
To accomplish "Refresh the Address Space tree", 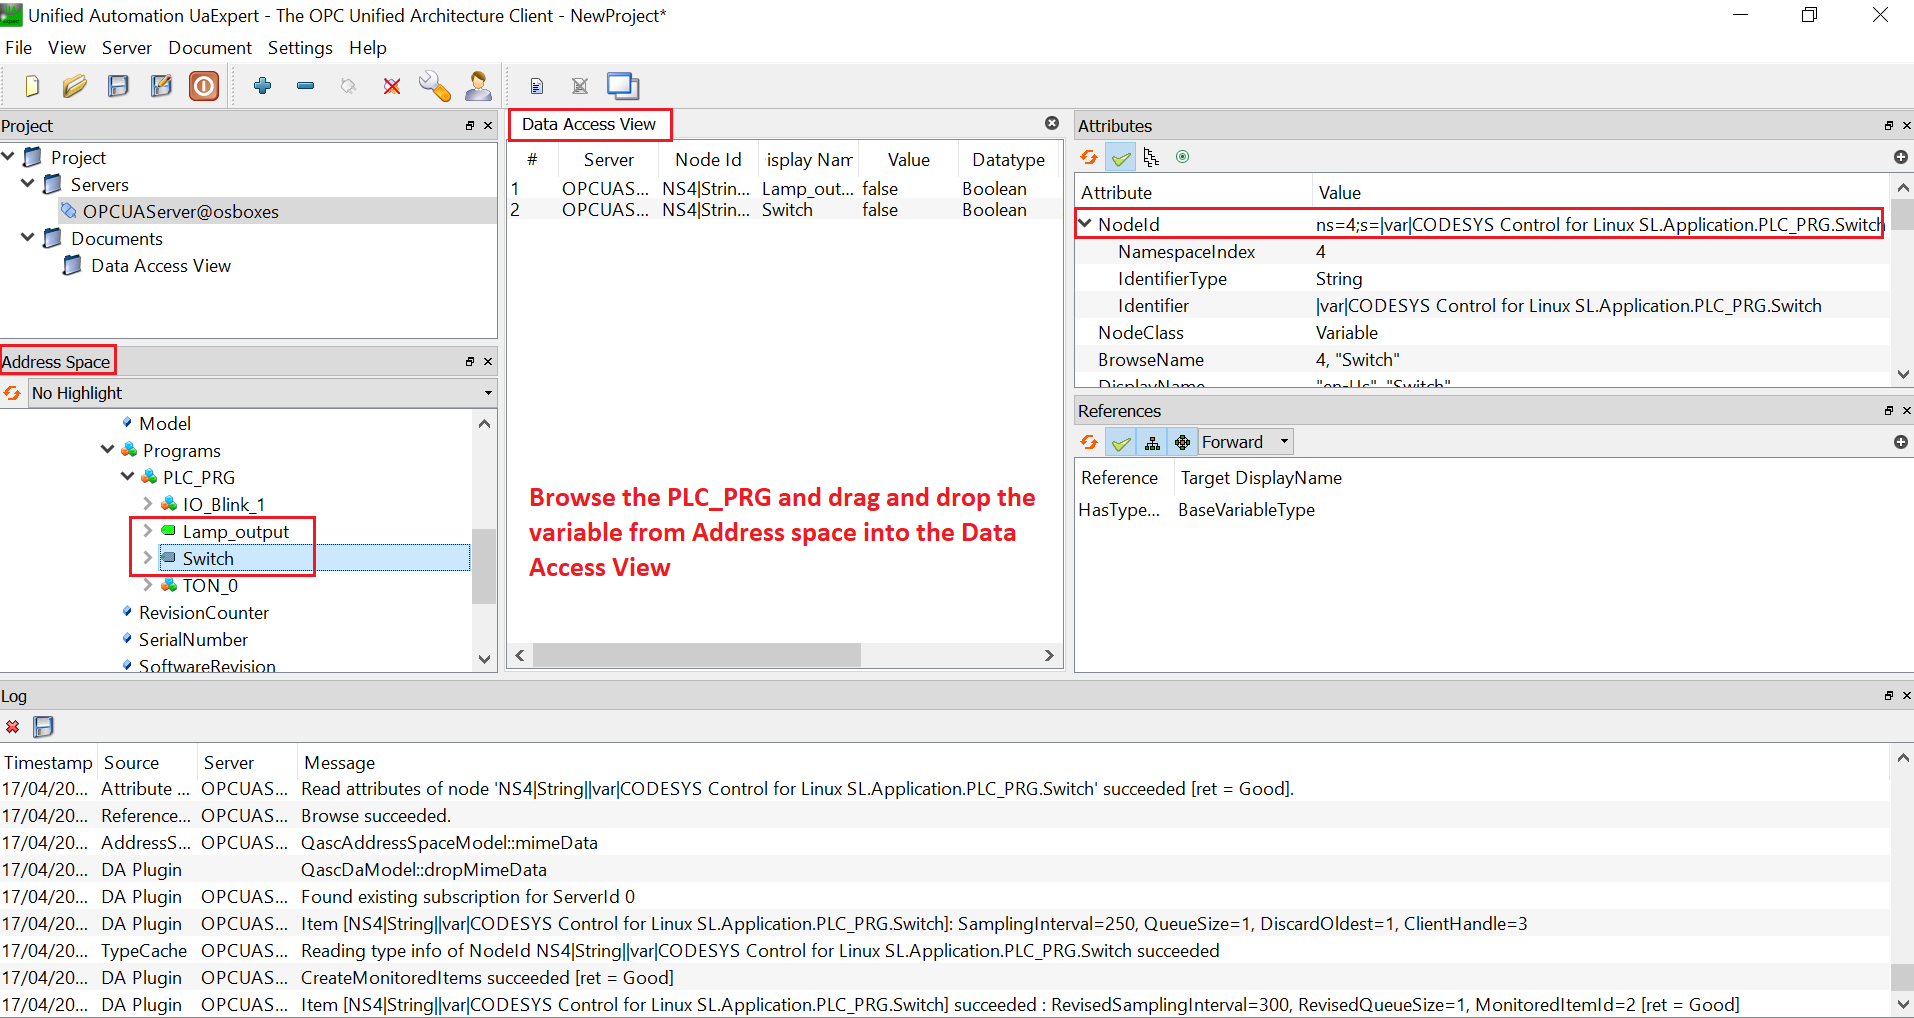I will 12,393.
